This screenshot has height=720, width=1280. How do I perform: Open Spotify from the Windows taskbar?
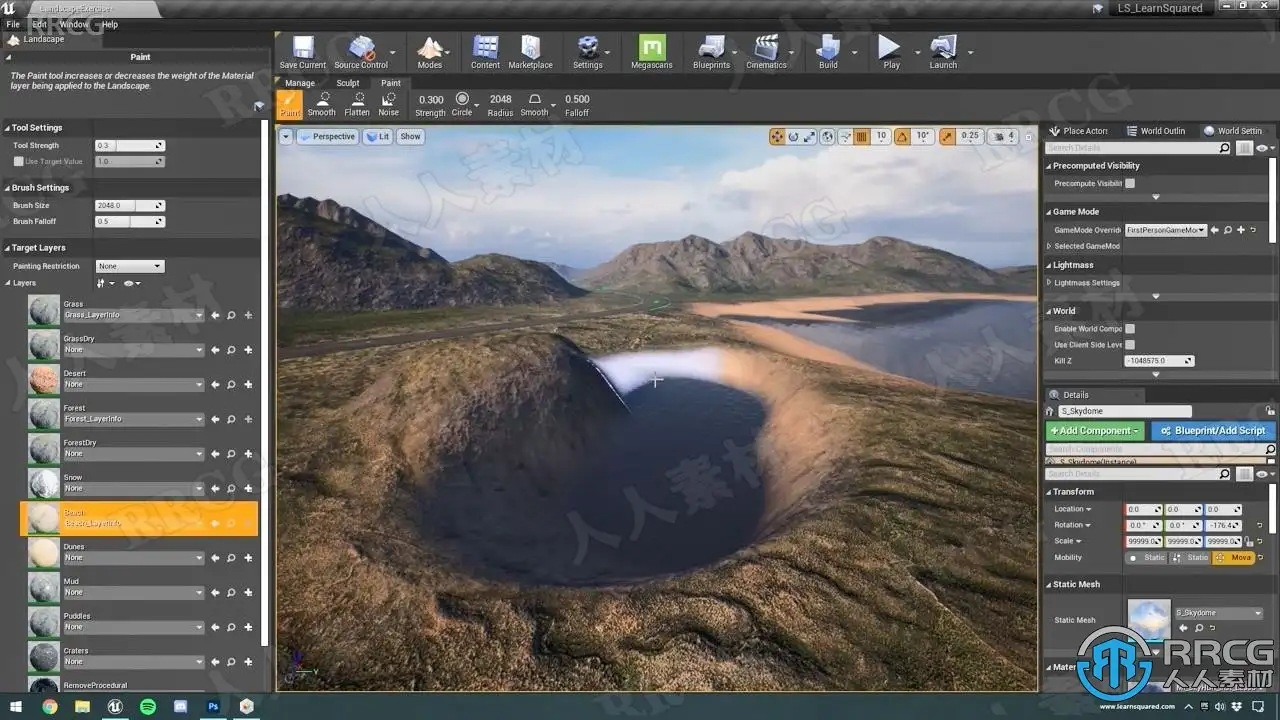148,706
